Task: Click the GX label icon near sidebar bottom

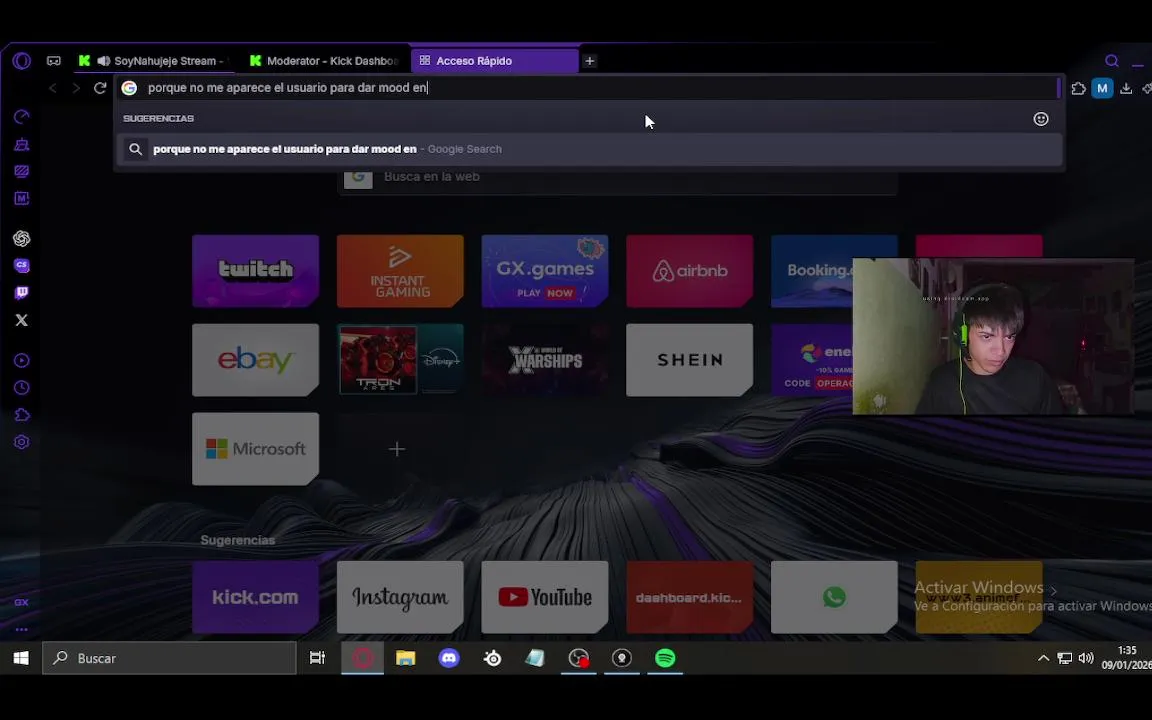Action: click(21, 602)
